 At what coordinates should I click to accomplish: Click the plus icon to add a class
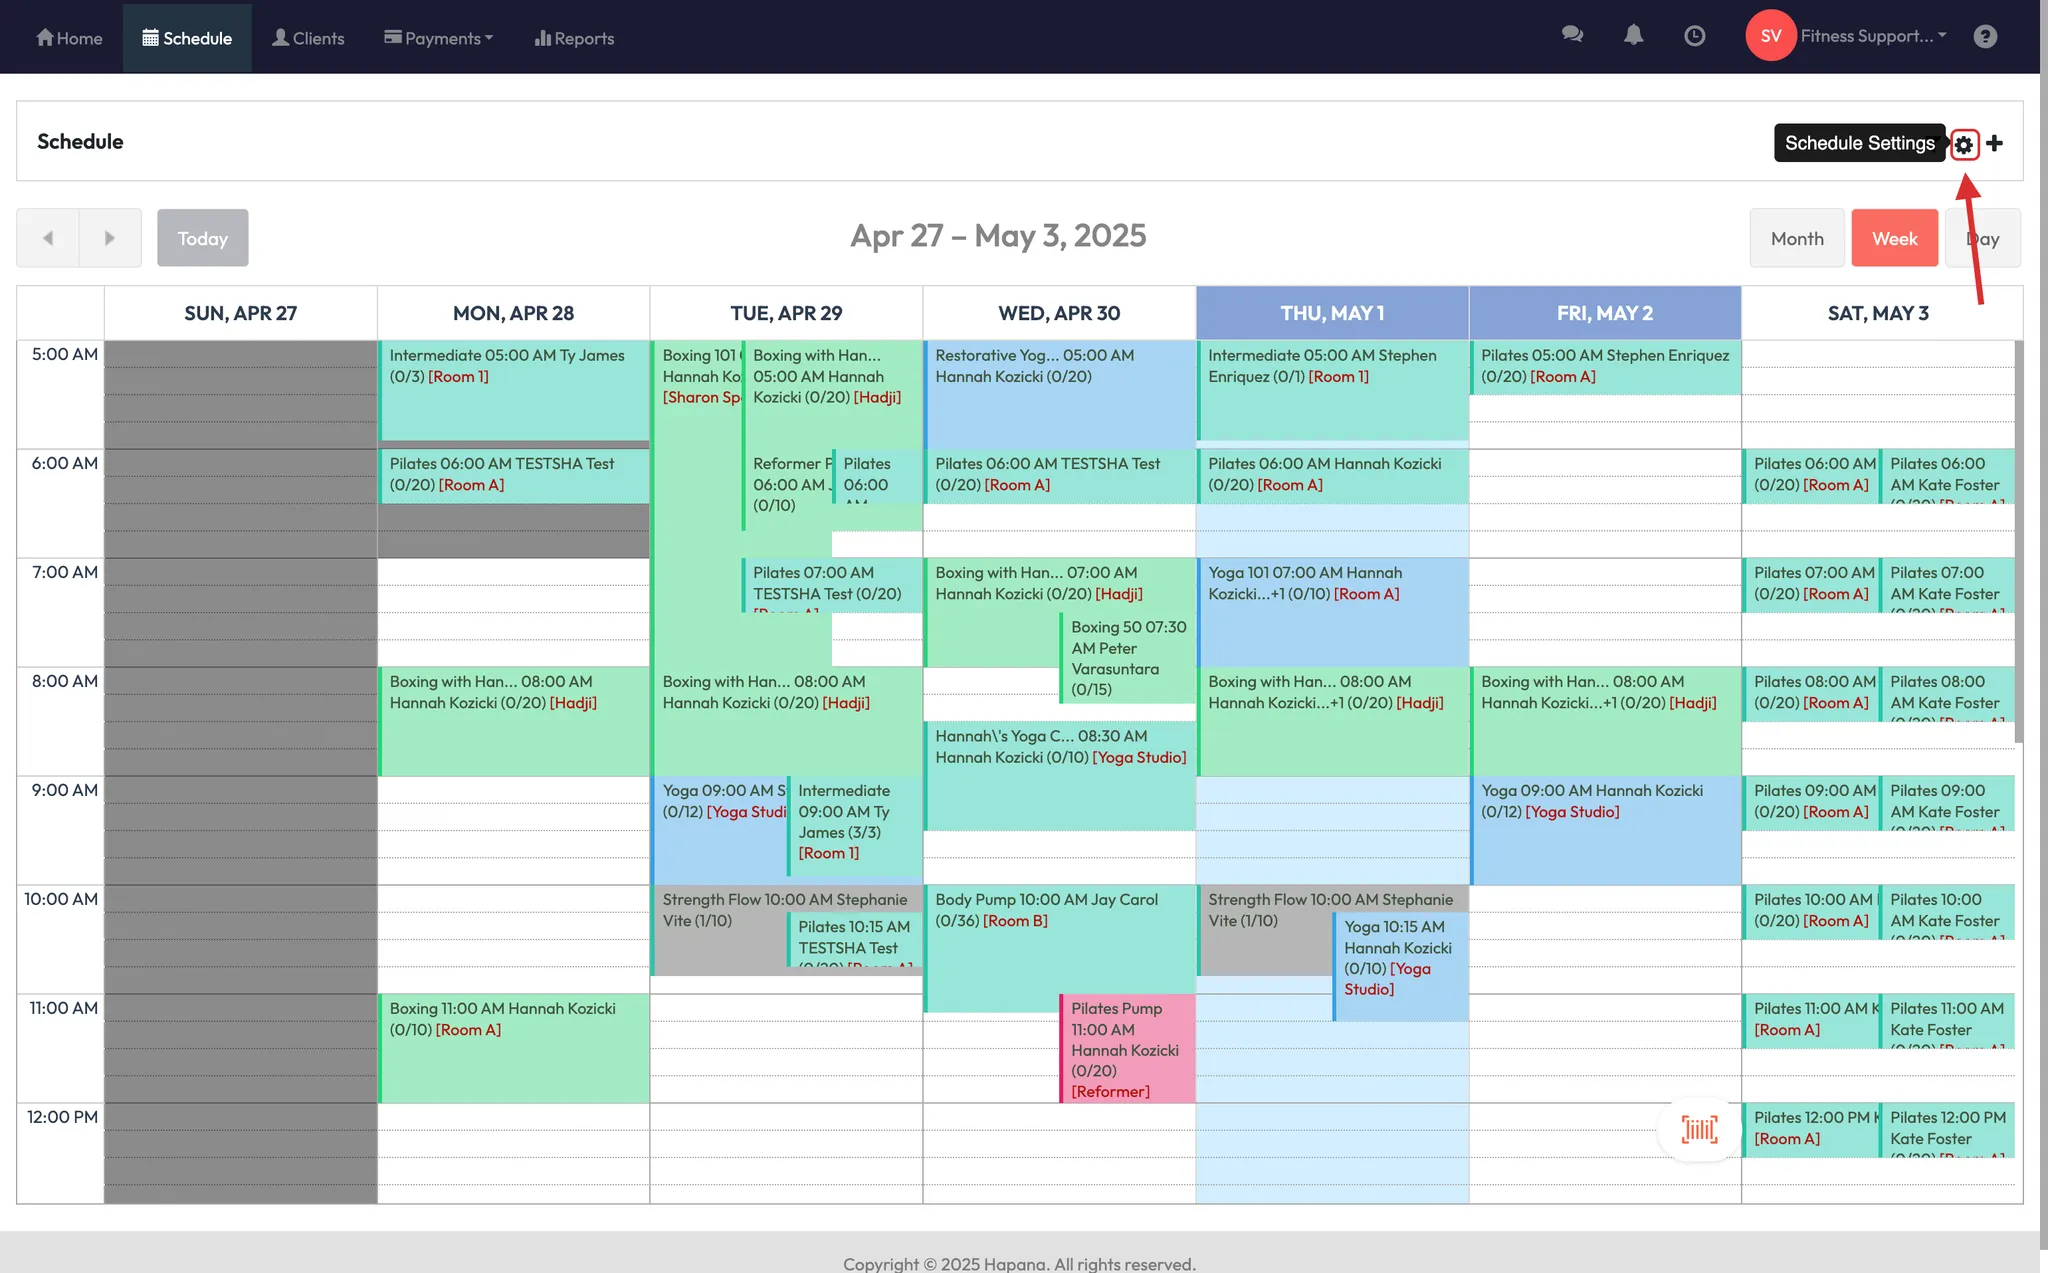point(1995,144)
